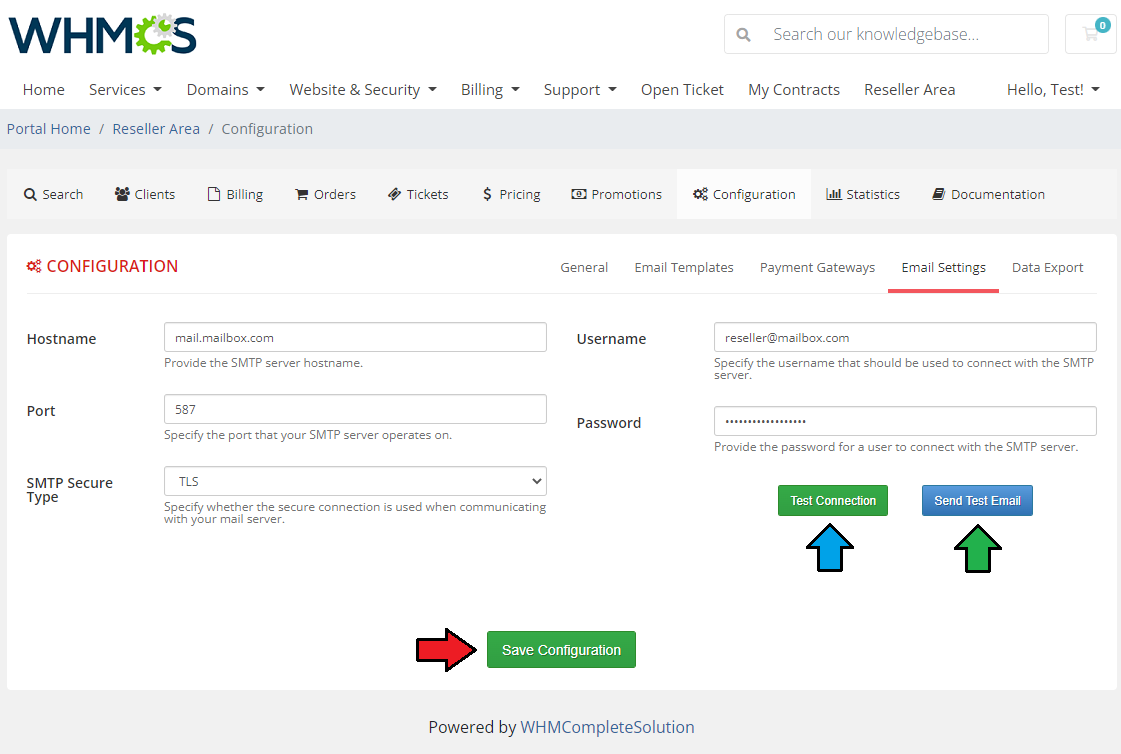
Task: Go to Home in the main menu
Action: point(44,90)
